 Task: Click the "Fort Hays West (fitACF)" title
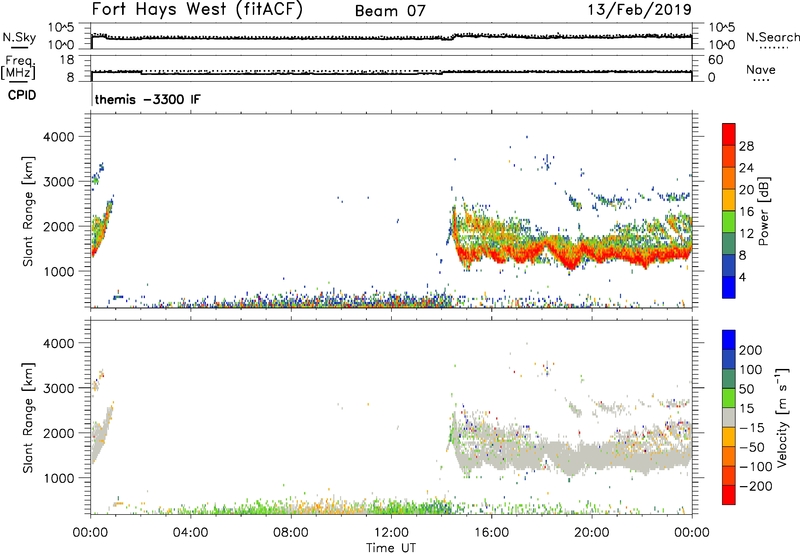coord(197,10)
